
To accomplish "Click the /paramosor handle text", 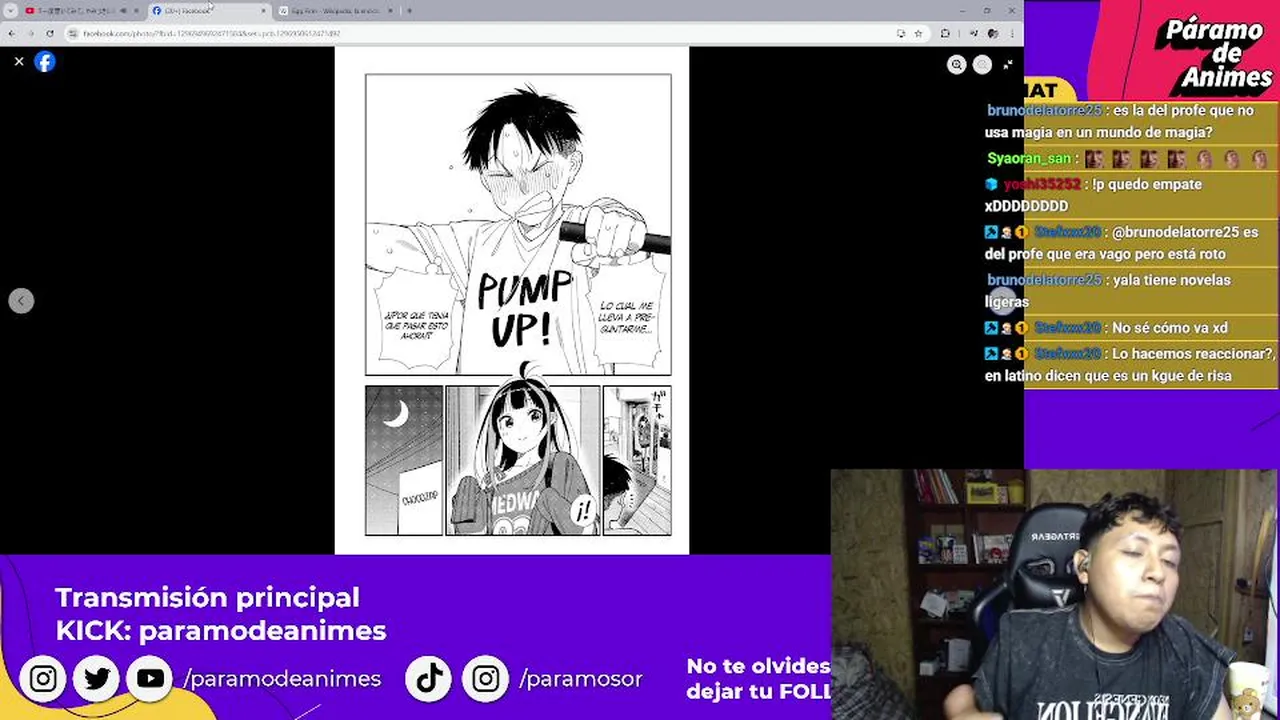I will [581, 679].
